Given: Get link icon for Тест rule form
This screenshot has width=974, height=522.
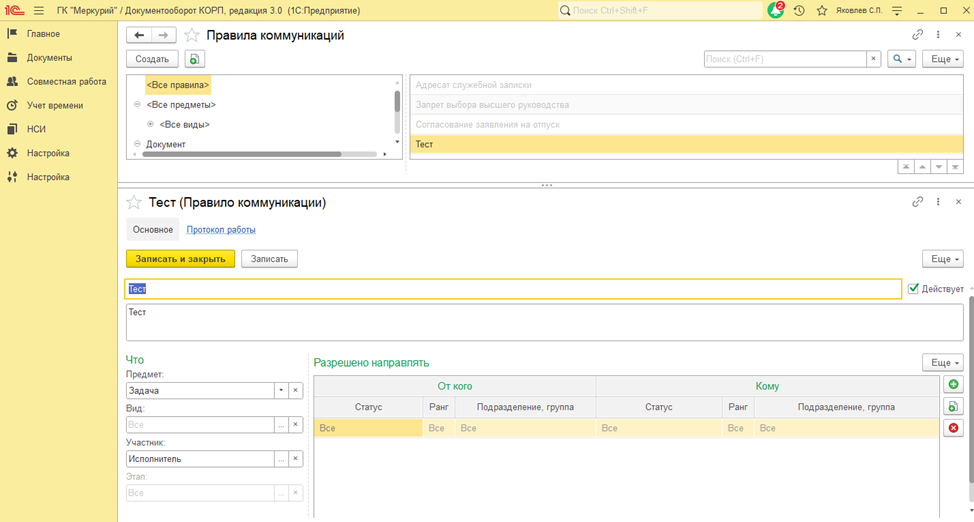Looking at the screenshot, I should [x=917, y=202].
